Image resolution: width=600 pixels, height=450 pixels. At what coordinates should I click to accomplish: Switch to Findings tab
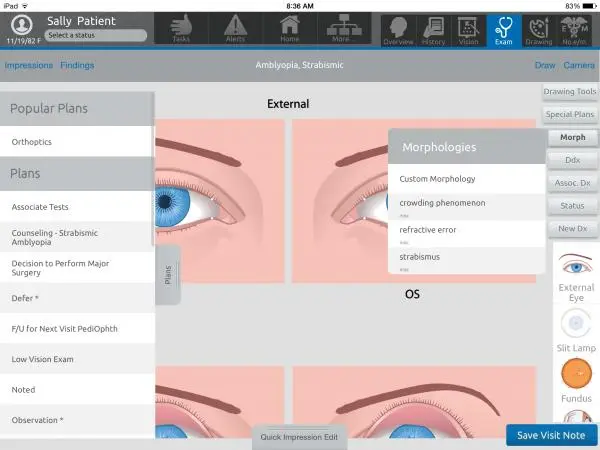(77, 65)
